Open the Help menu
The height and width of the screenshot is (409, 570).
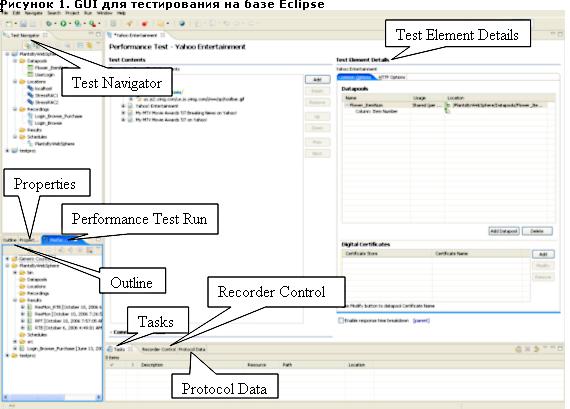(x=121, y=13)
